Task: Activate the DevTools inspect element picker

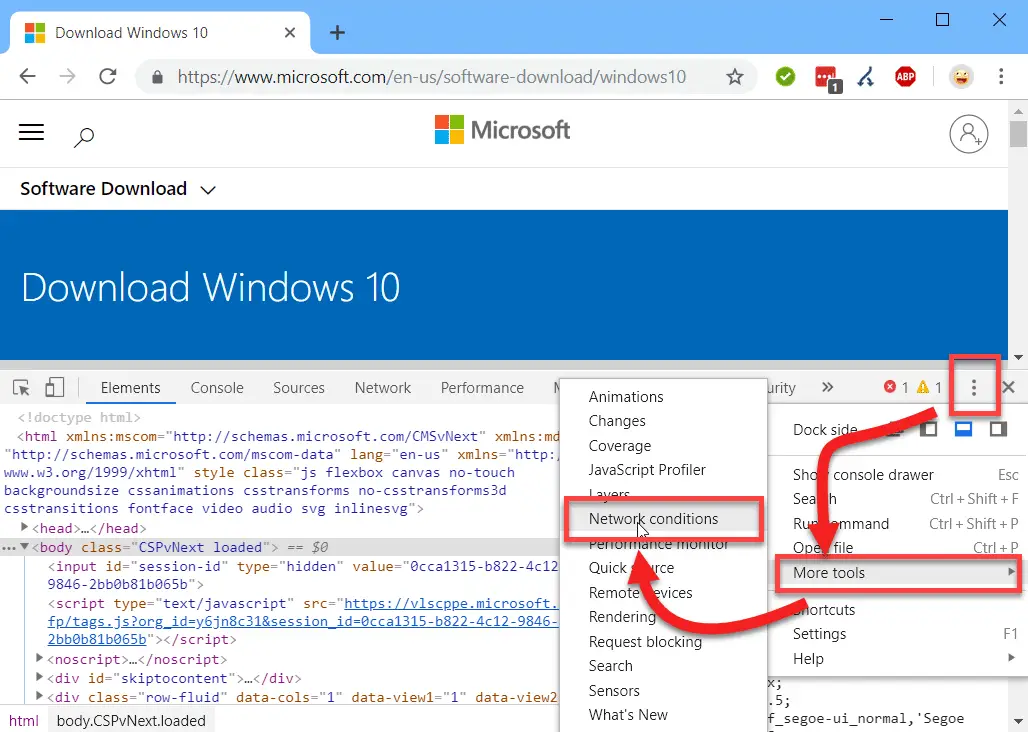Action: (21, 388)
